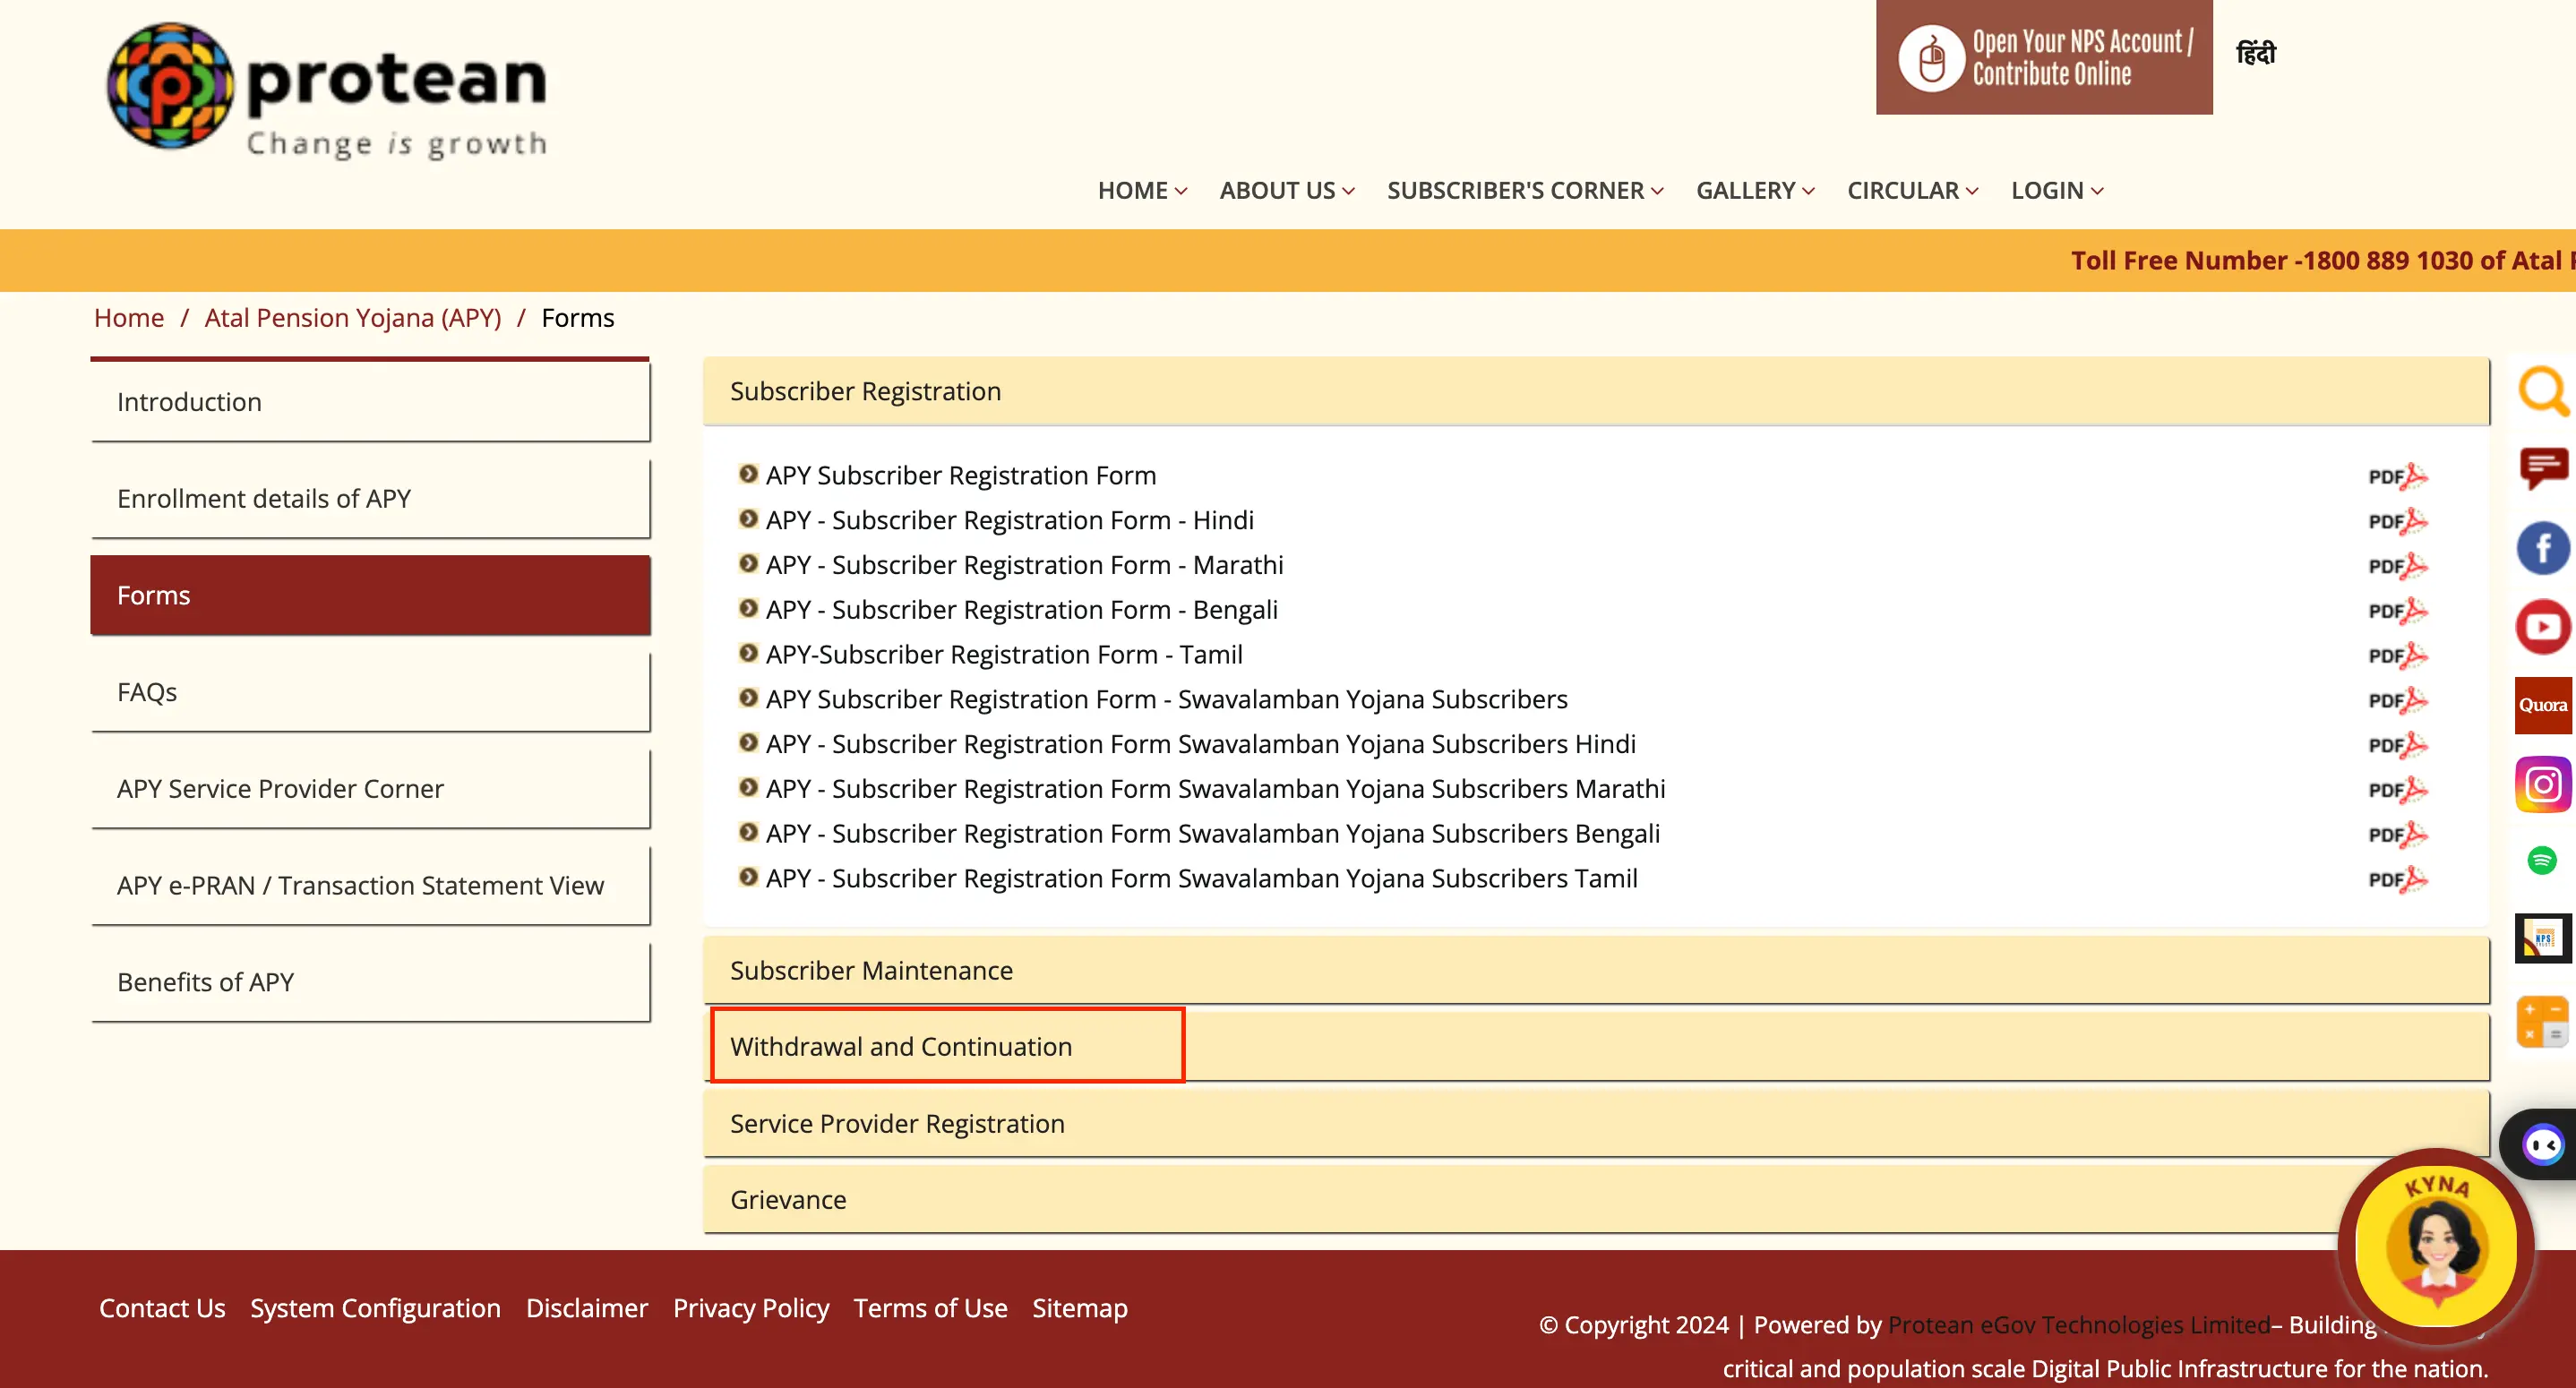Expand the Grievance section

pyautogui.click(x=1596, y=1199)
